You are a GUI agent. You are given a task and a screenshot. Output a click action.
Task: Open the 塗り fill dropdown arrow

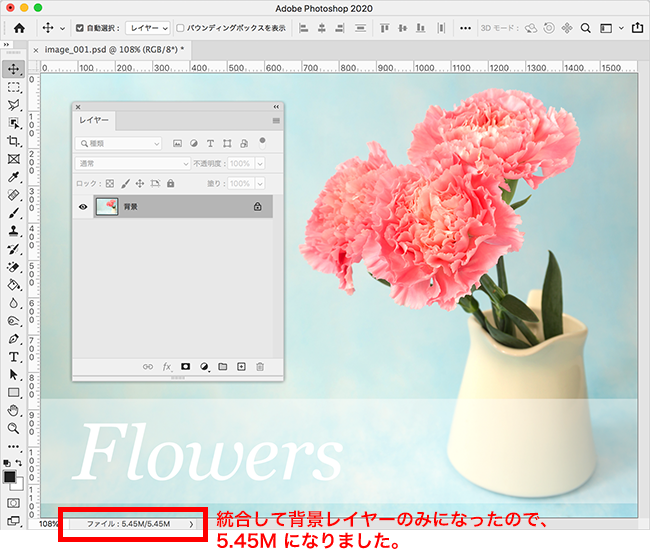(x=260, y=183)
